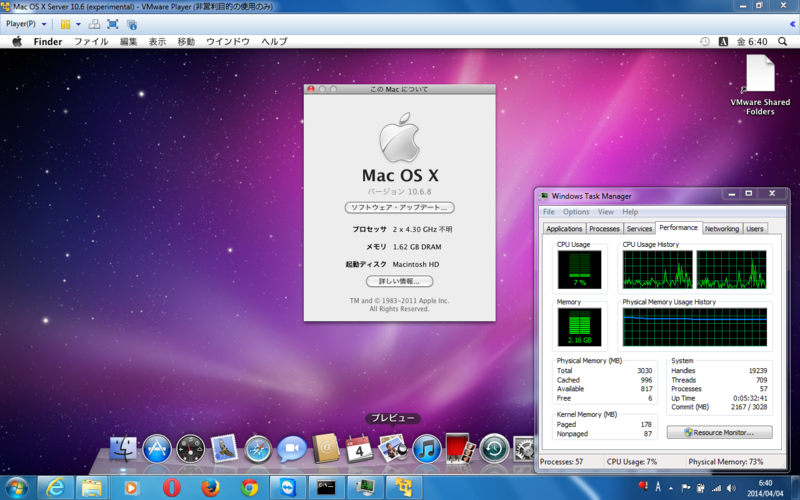Open TeamViewer on the taskbar
Viewport: 800px width, 500px height.
pos(287,488)
